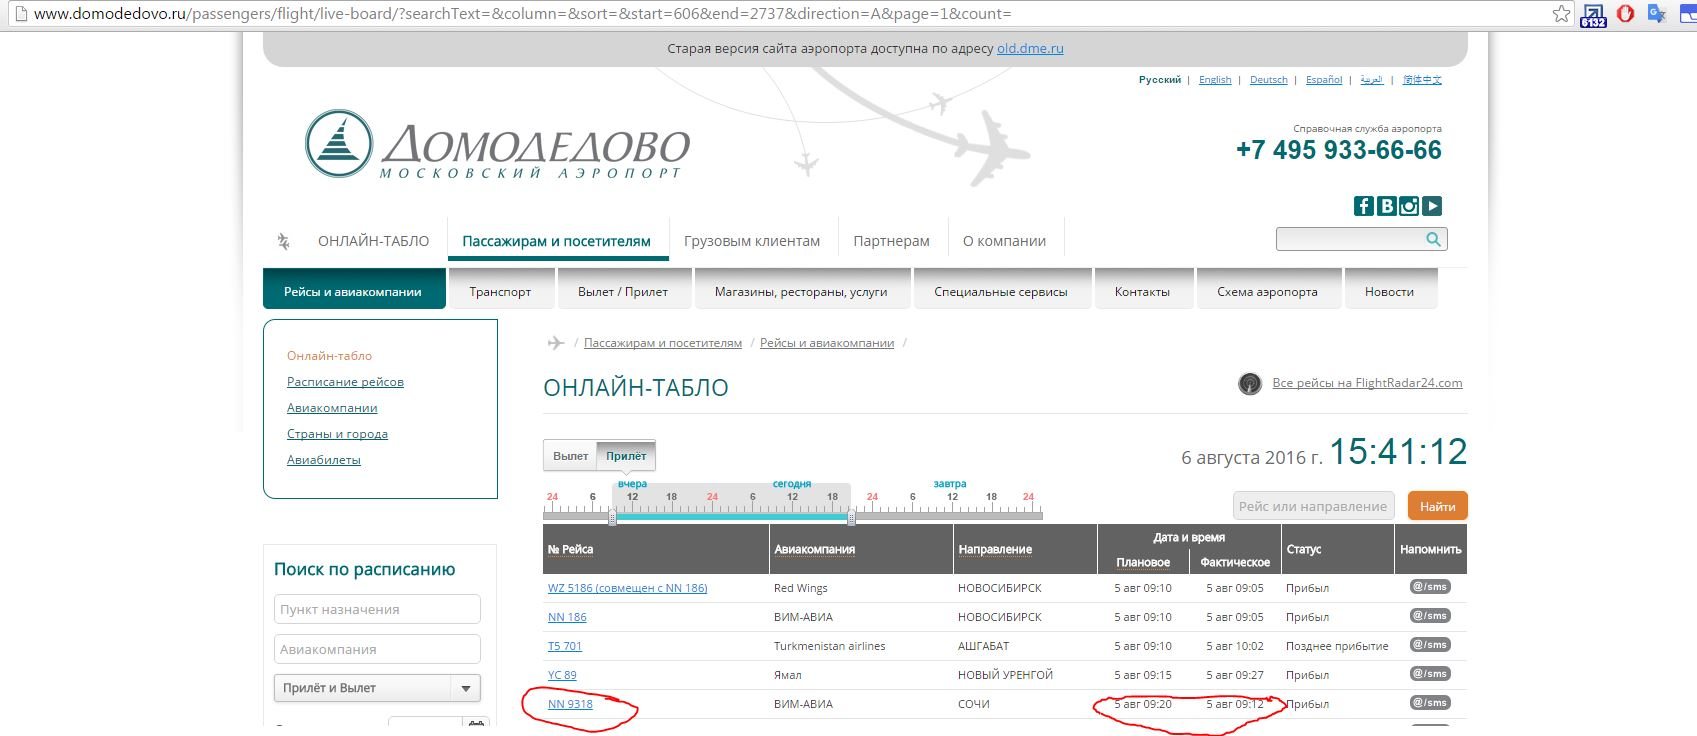
Task: Open Авиабилеты sidebar link
Action: click(324, 460)
